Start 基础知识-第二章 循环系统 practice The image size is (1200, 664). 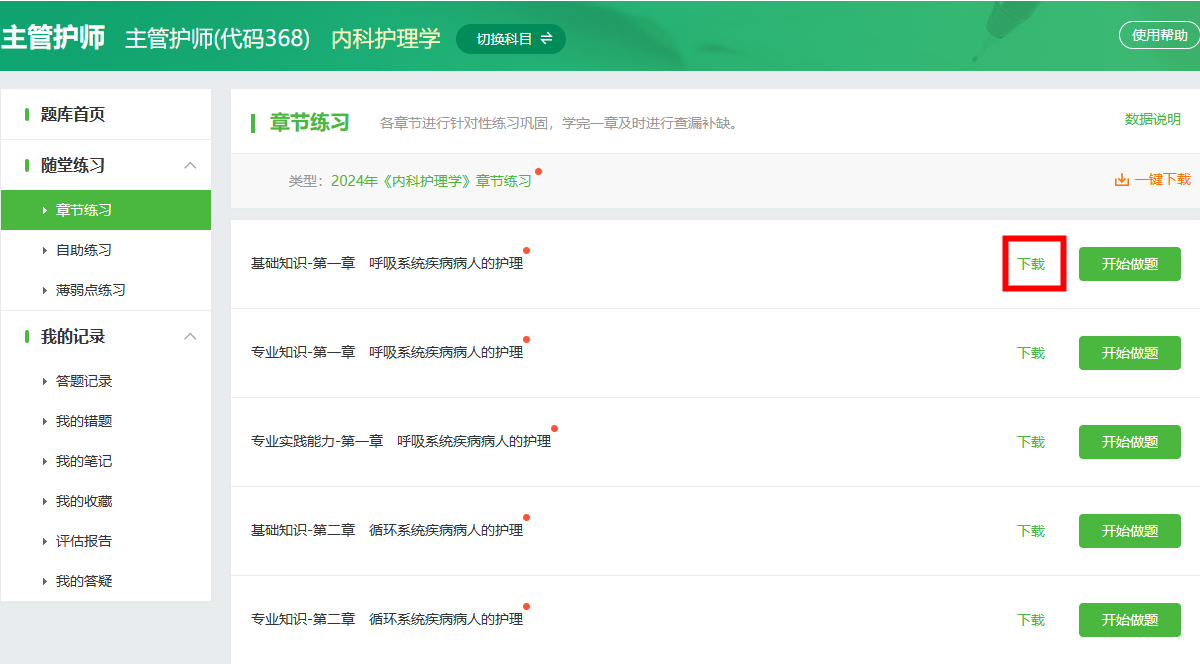1129,531
